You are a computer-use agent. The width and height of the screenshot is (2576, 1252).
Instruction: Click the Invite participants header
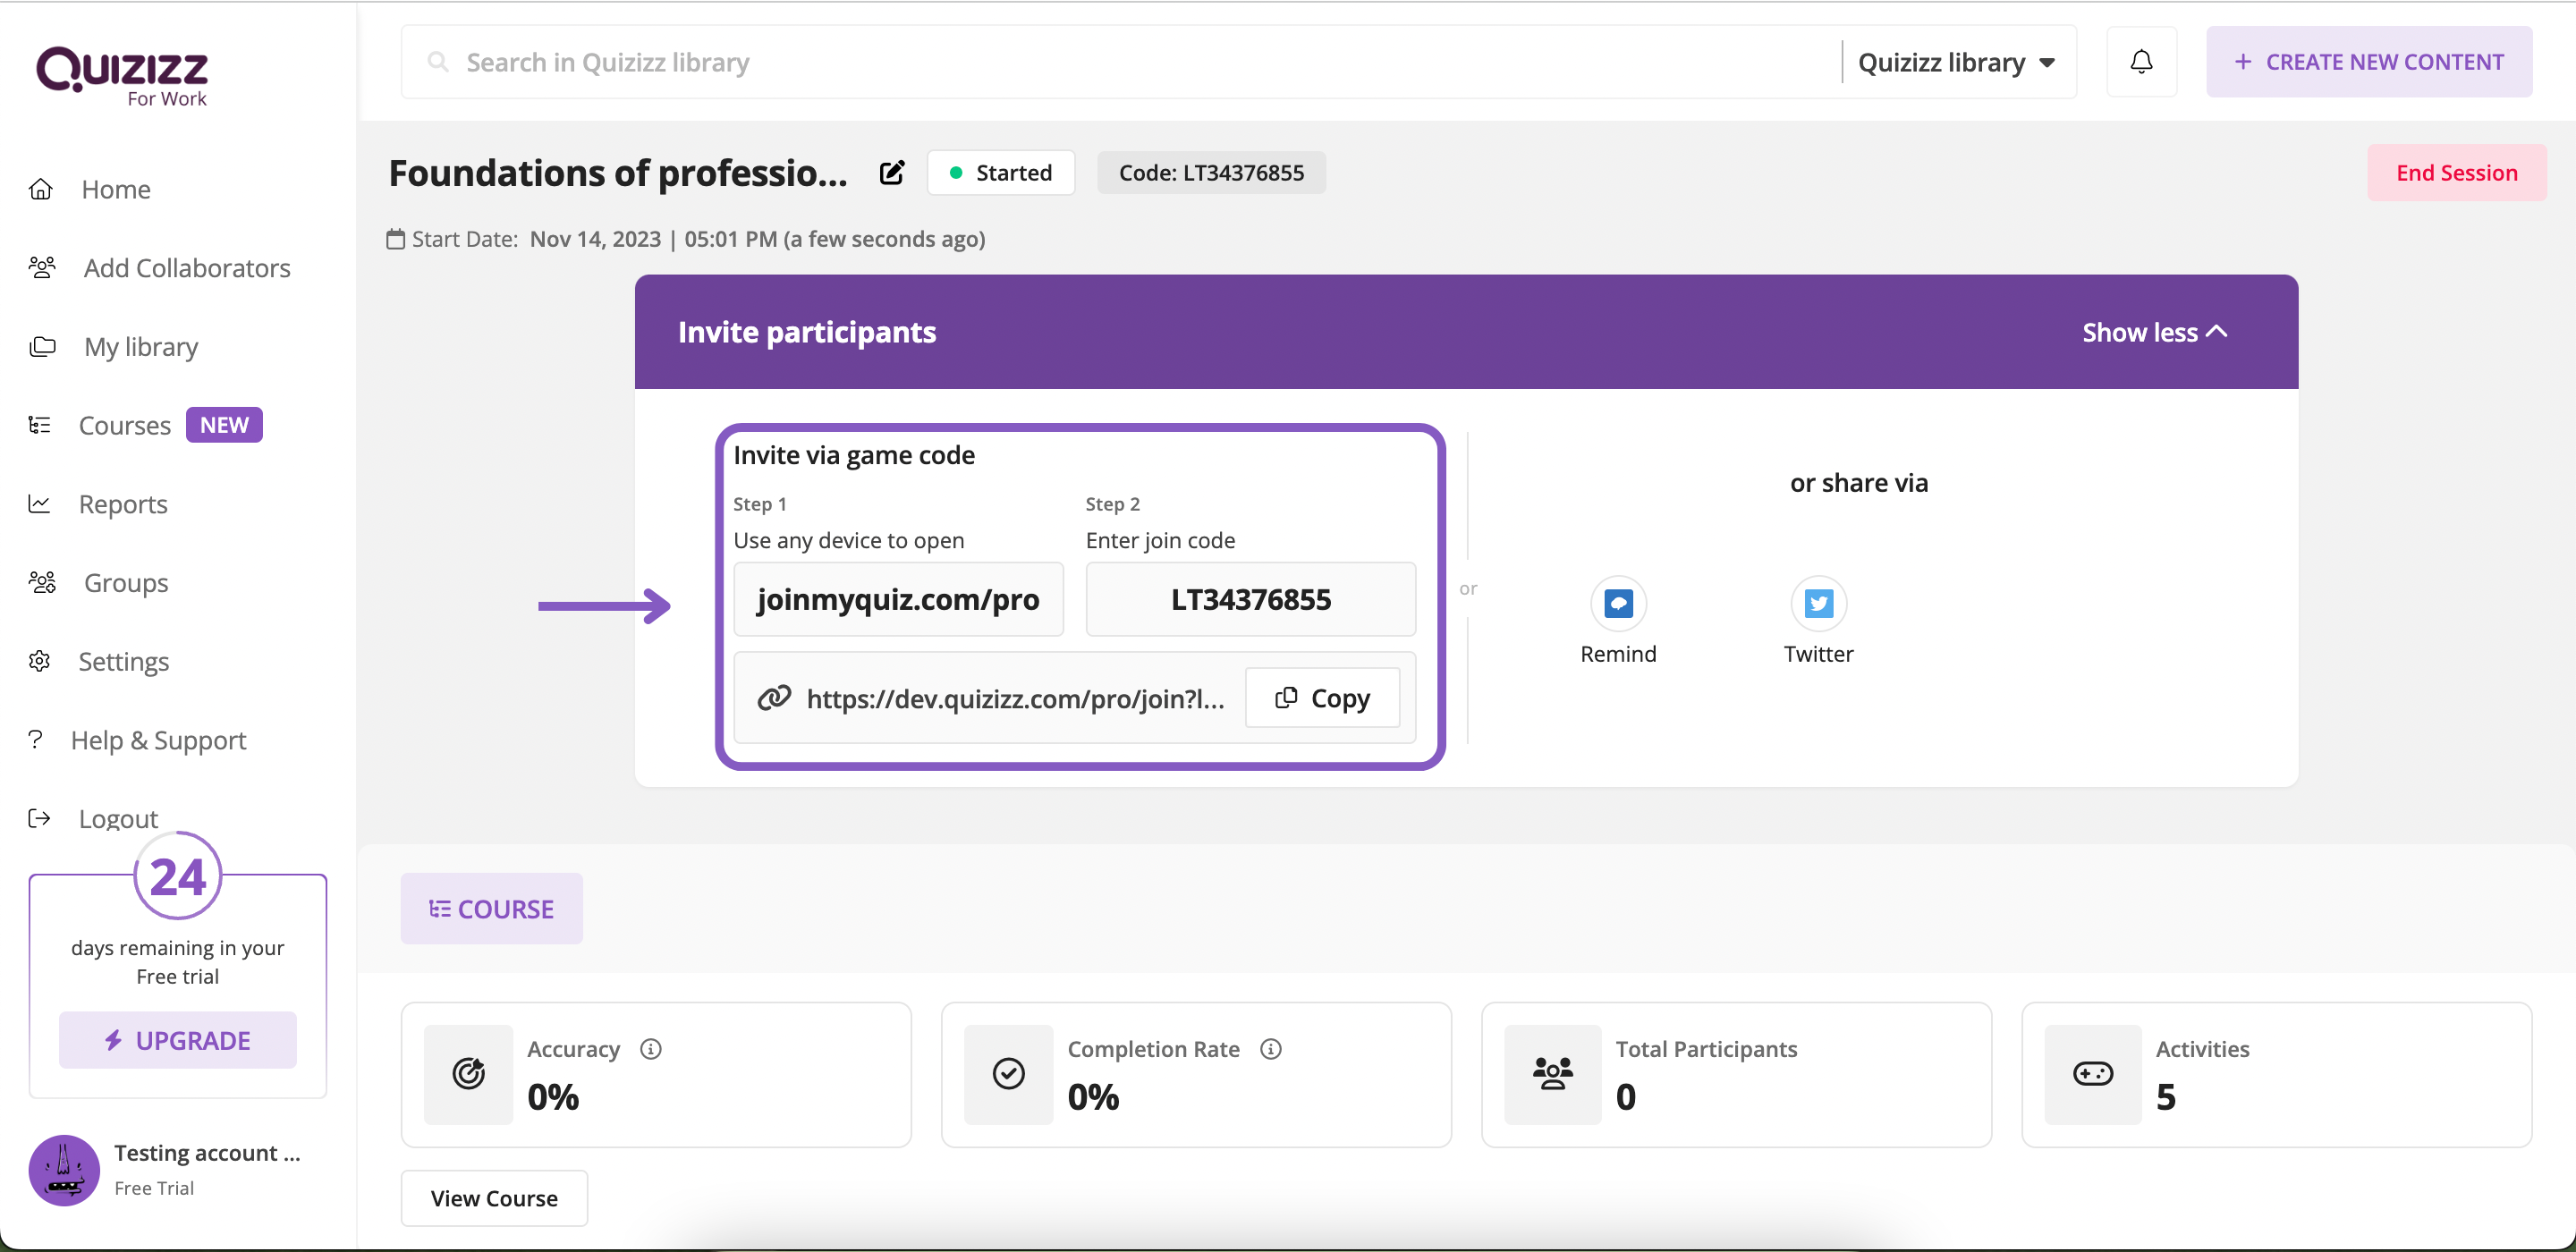(807, 332)
